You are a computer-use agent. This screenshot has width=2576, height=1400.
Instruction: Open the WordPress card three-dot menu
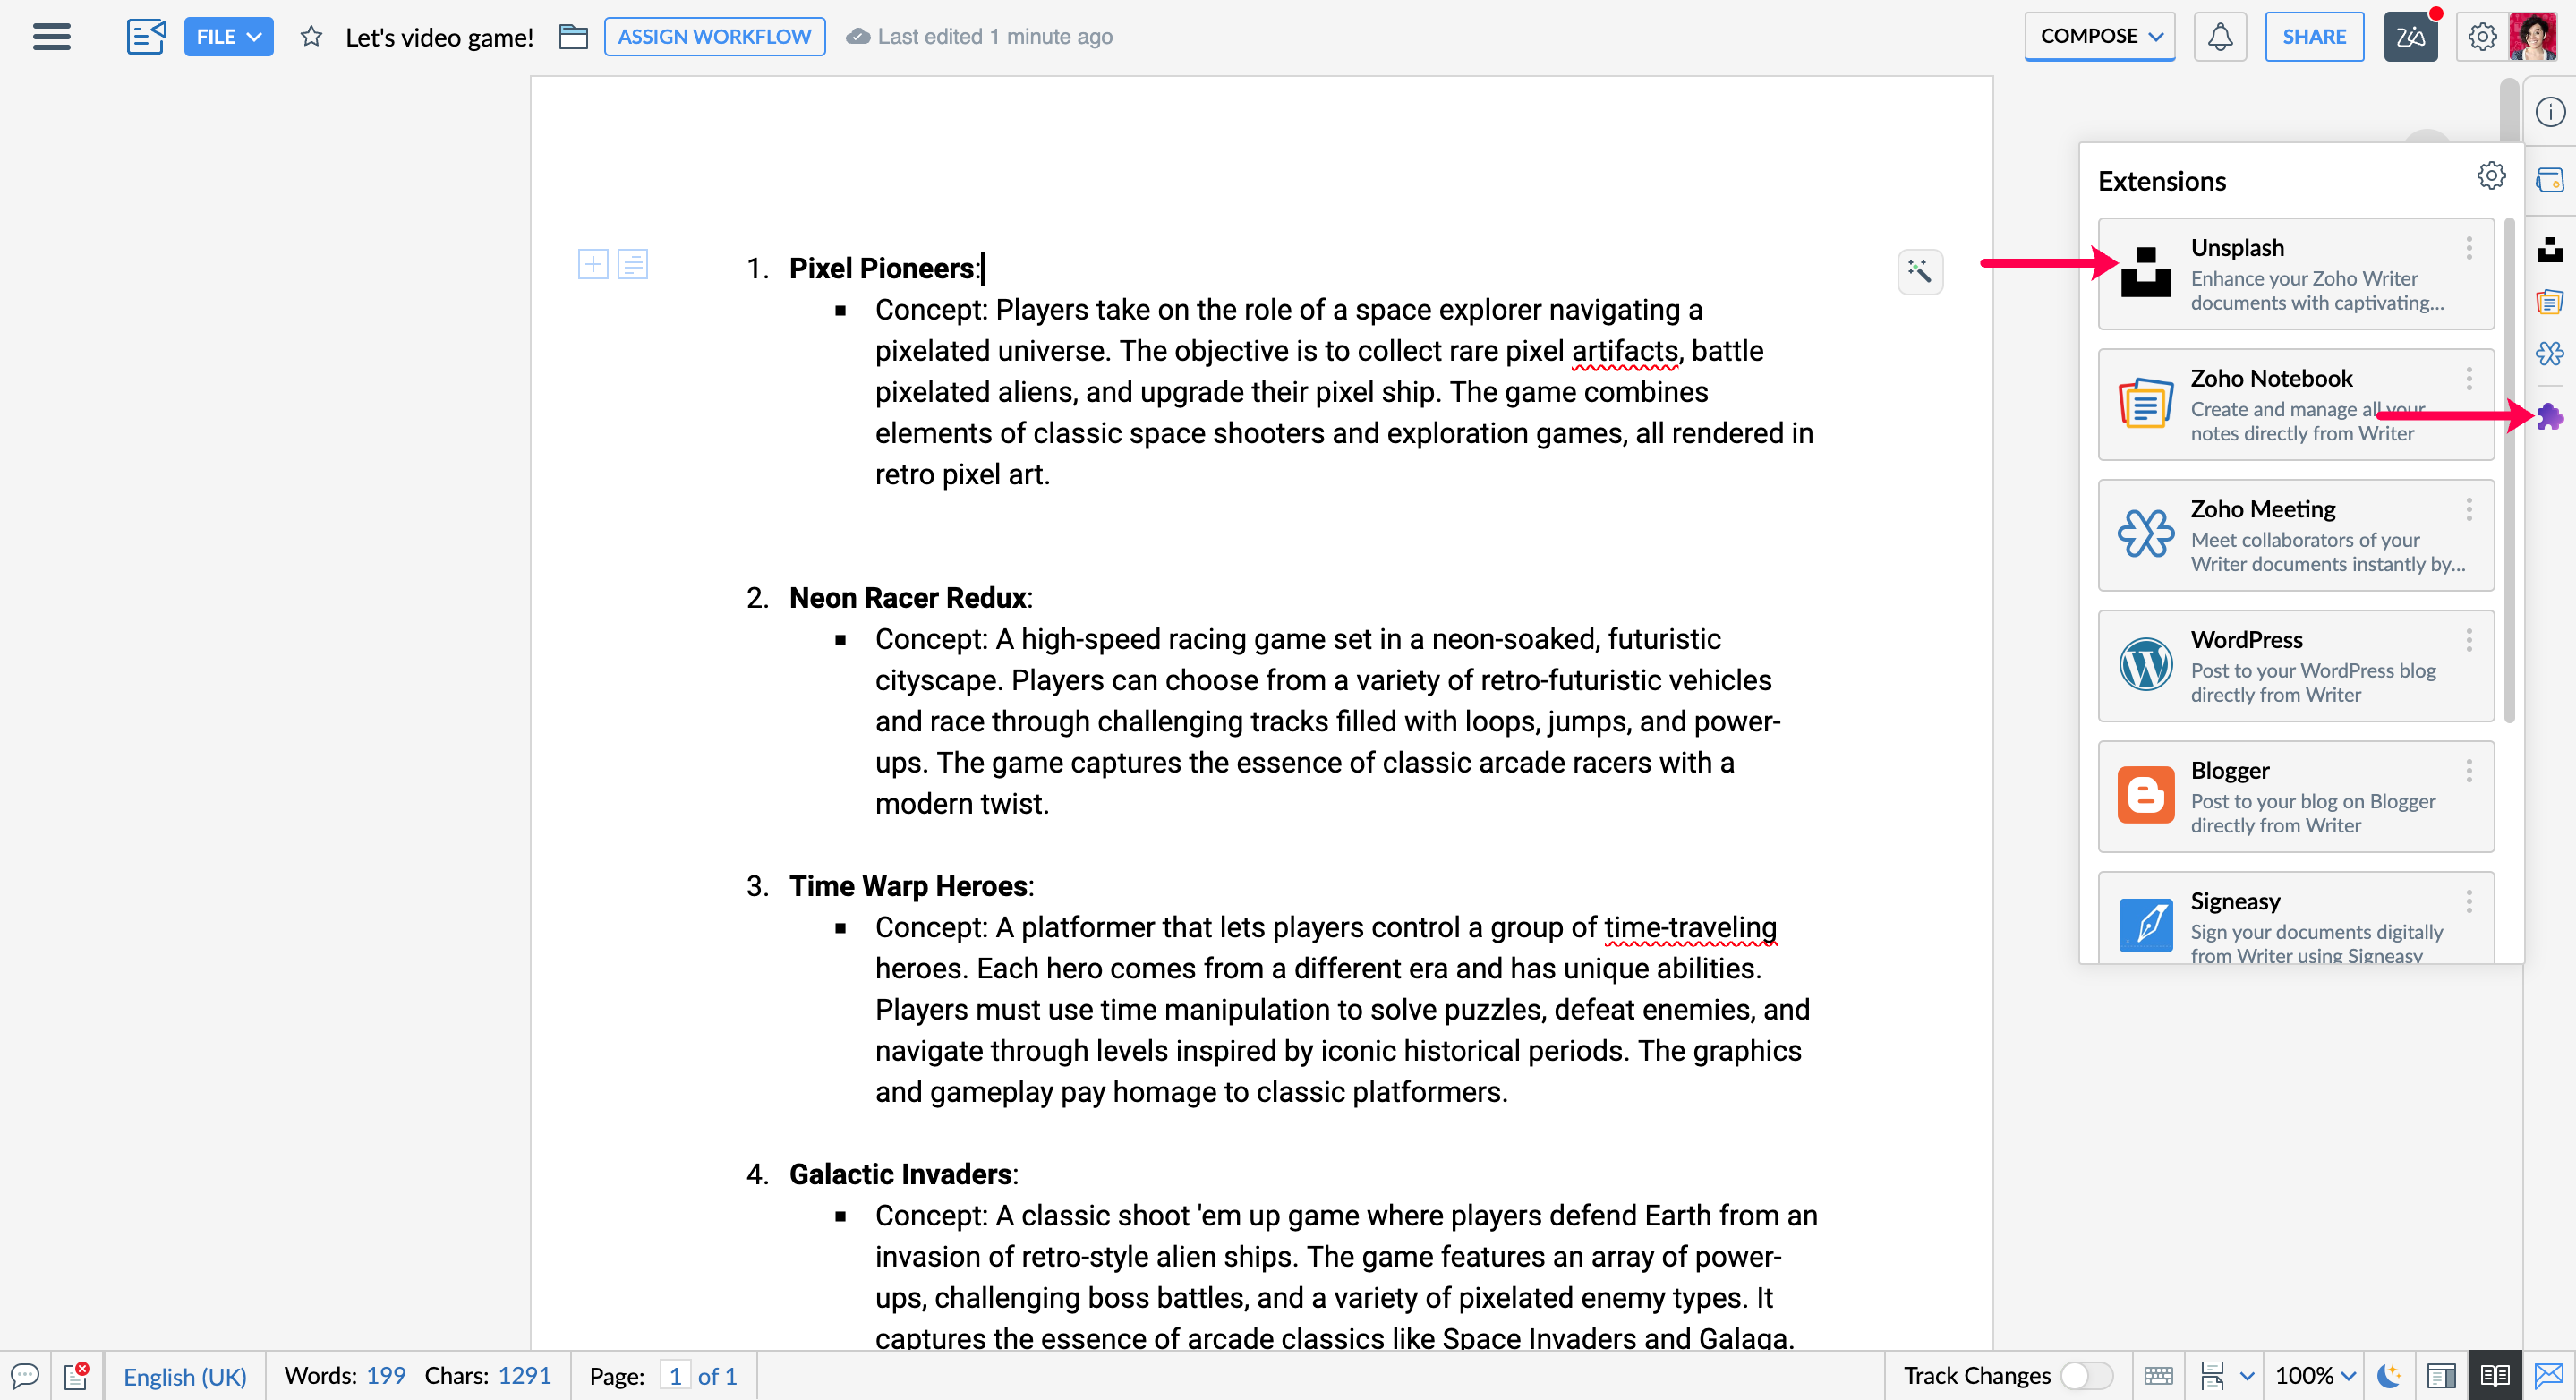click(x=2468, y=640)
